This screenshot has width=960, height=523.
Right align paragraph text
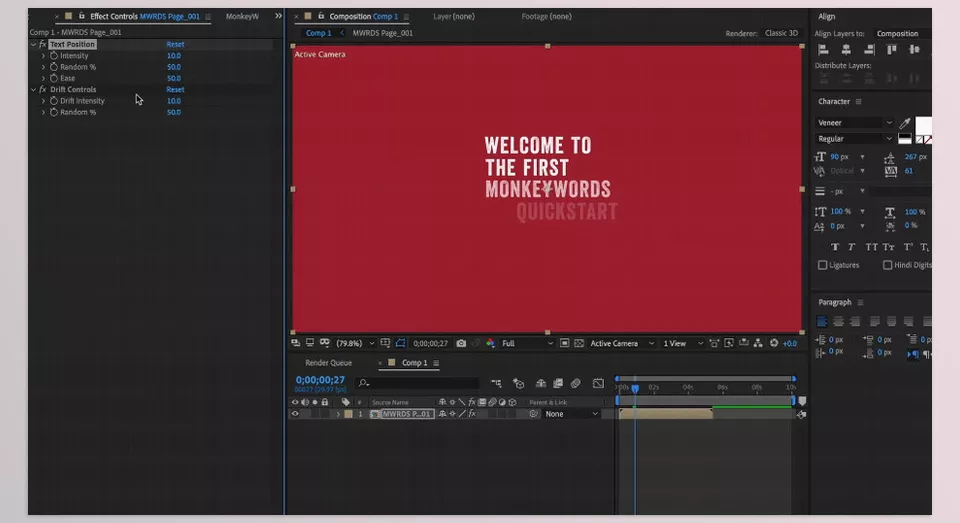855,322
